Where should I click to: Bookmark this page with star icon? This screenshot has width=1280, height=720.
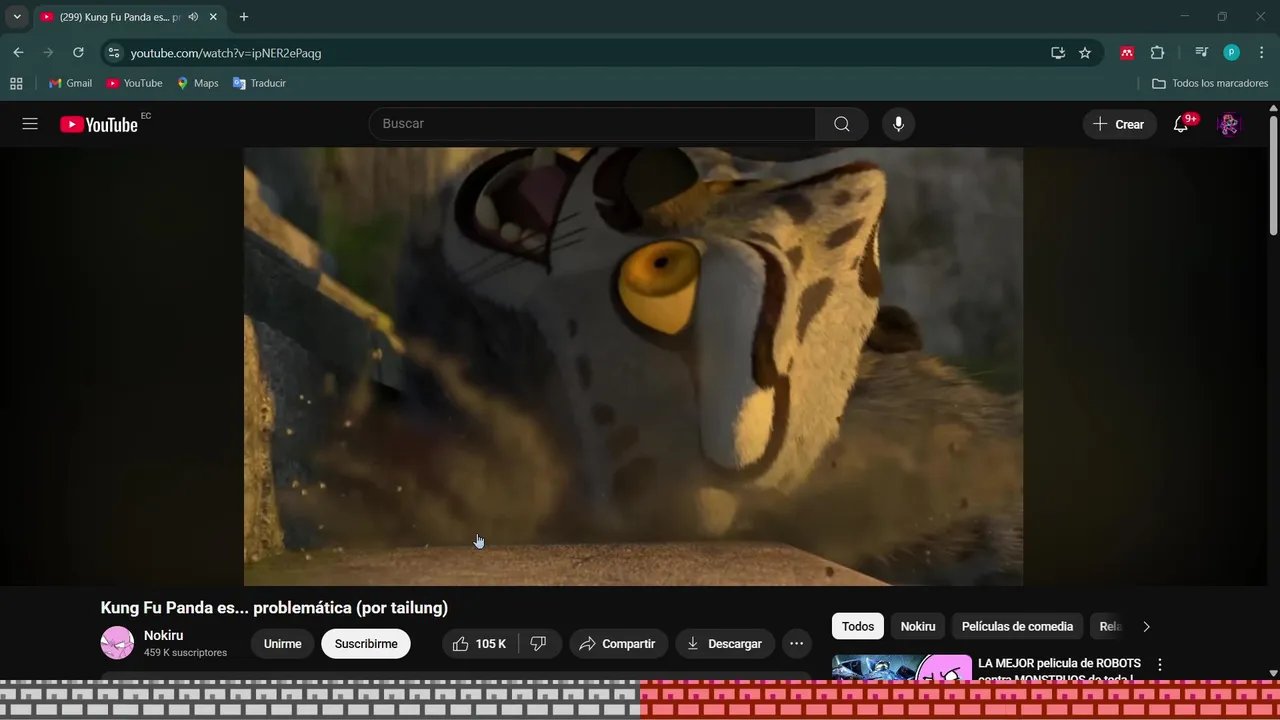point(1085,53)
